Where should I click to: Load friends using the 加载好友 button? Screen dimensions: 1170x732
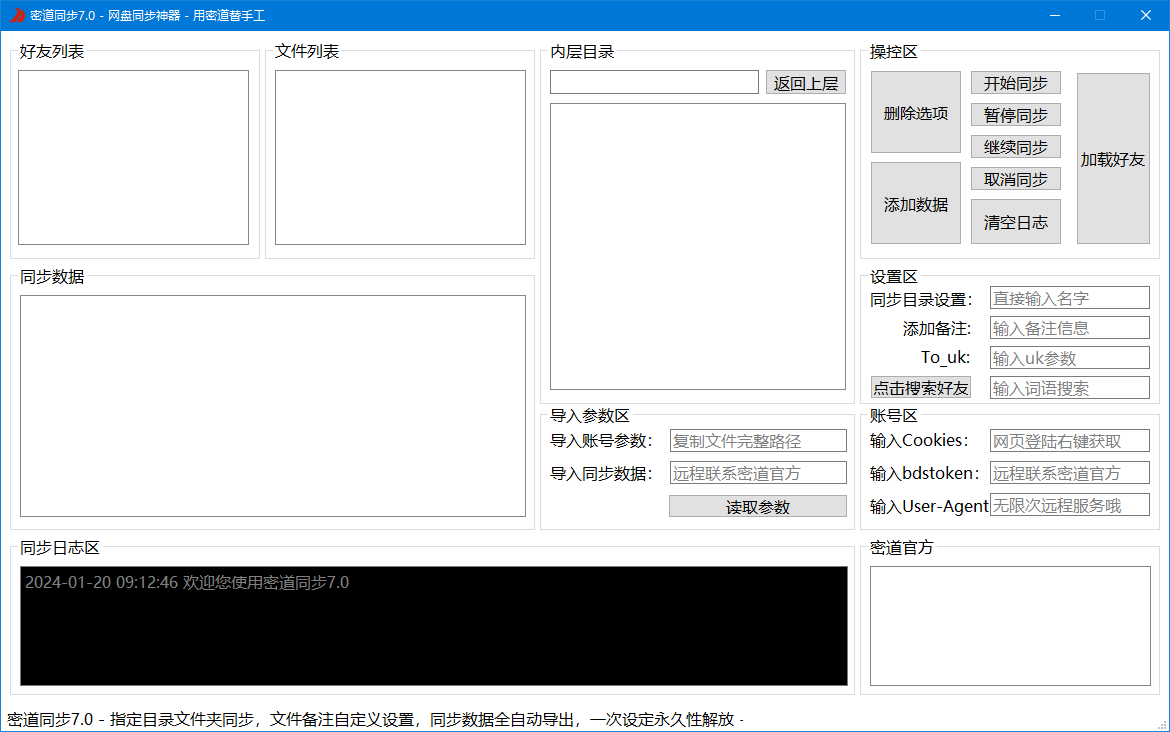pyautogui.click(x=1112, y=159)
